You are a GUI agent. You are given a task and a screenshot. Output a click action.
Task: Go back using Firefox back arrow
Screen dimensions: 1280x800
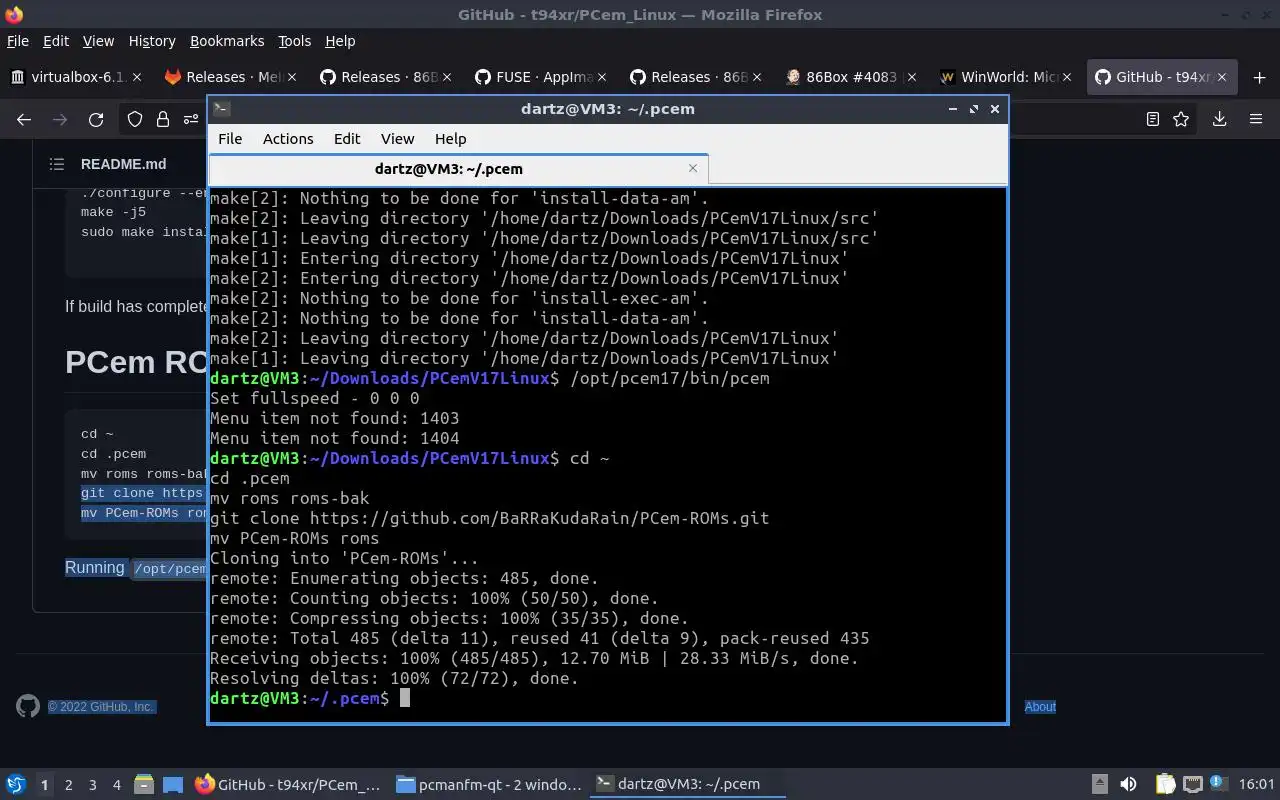click(x=24, y=119)
